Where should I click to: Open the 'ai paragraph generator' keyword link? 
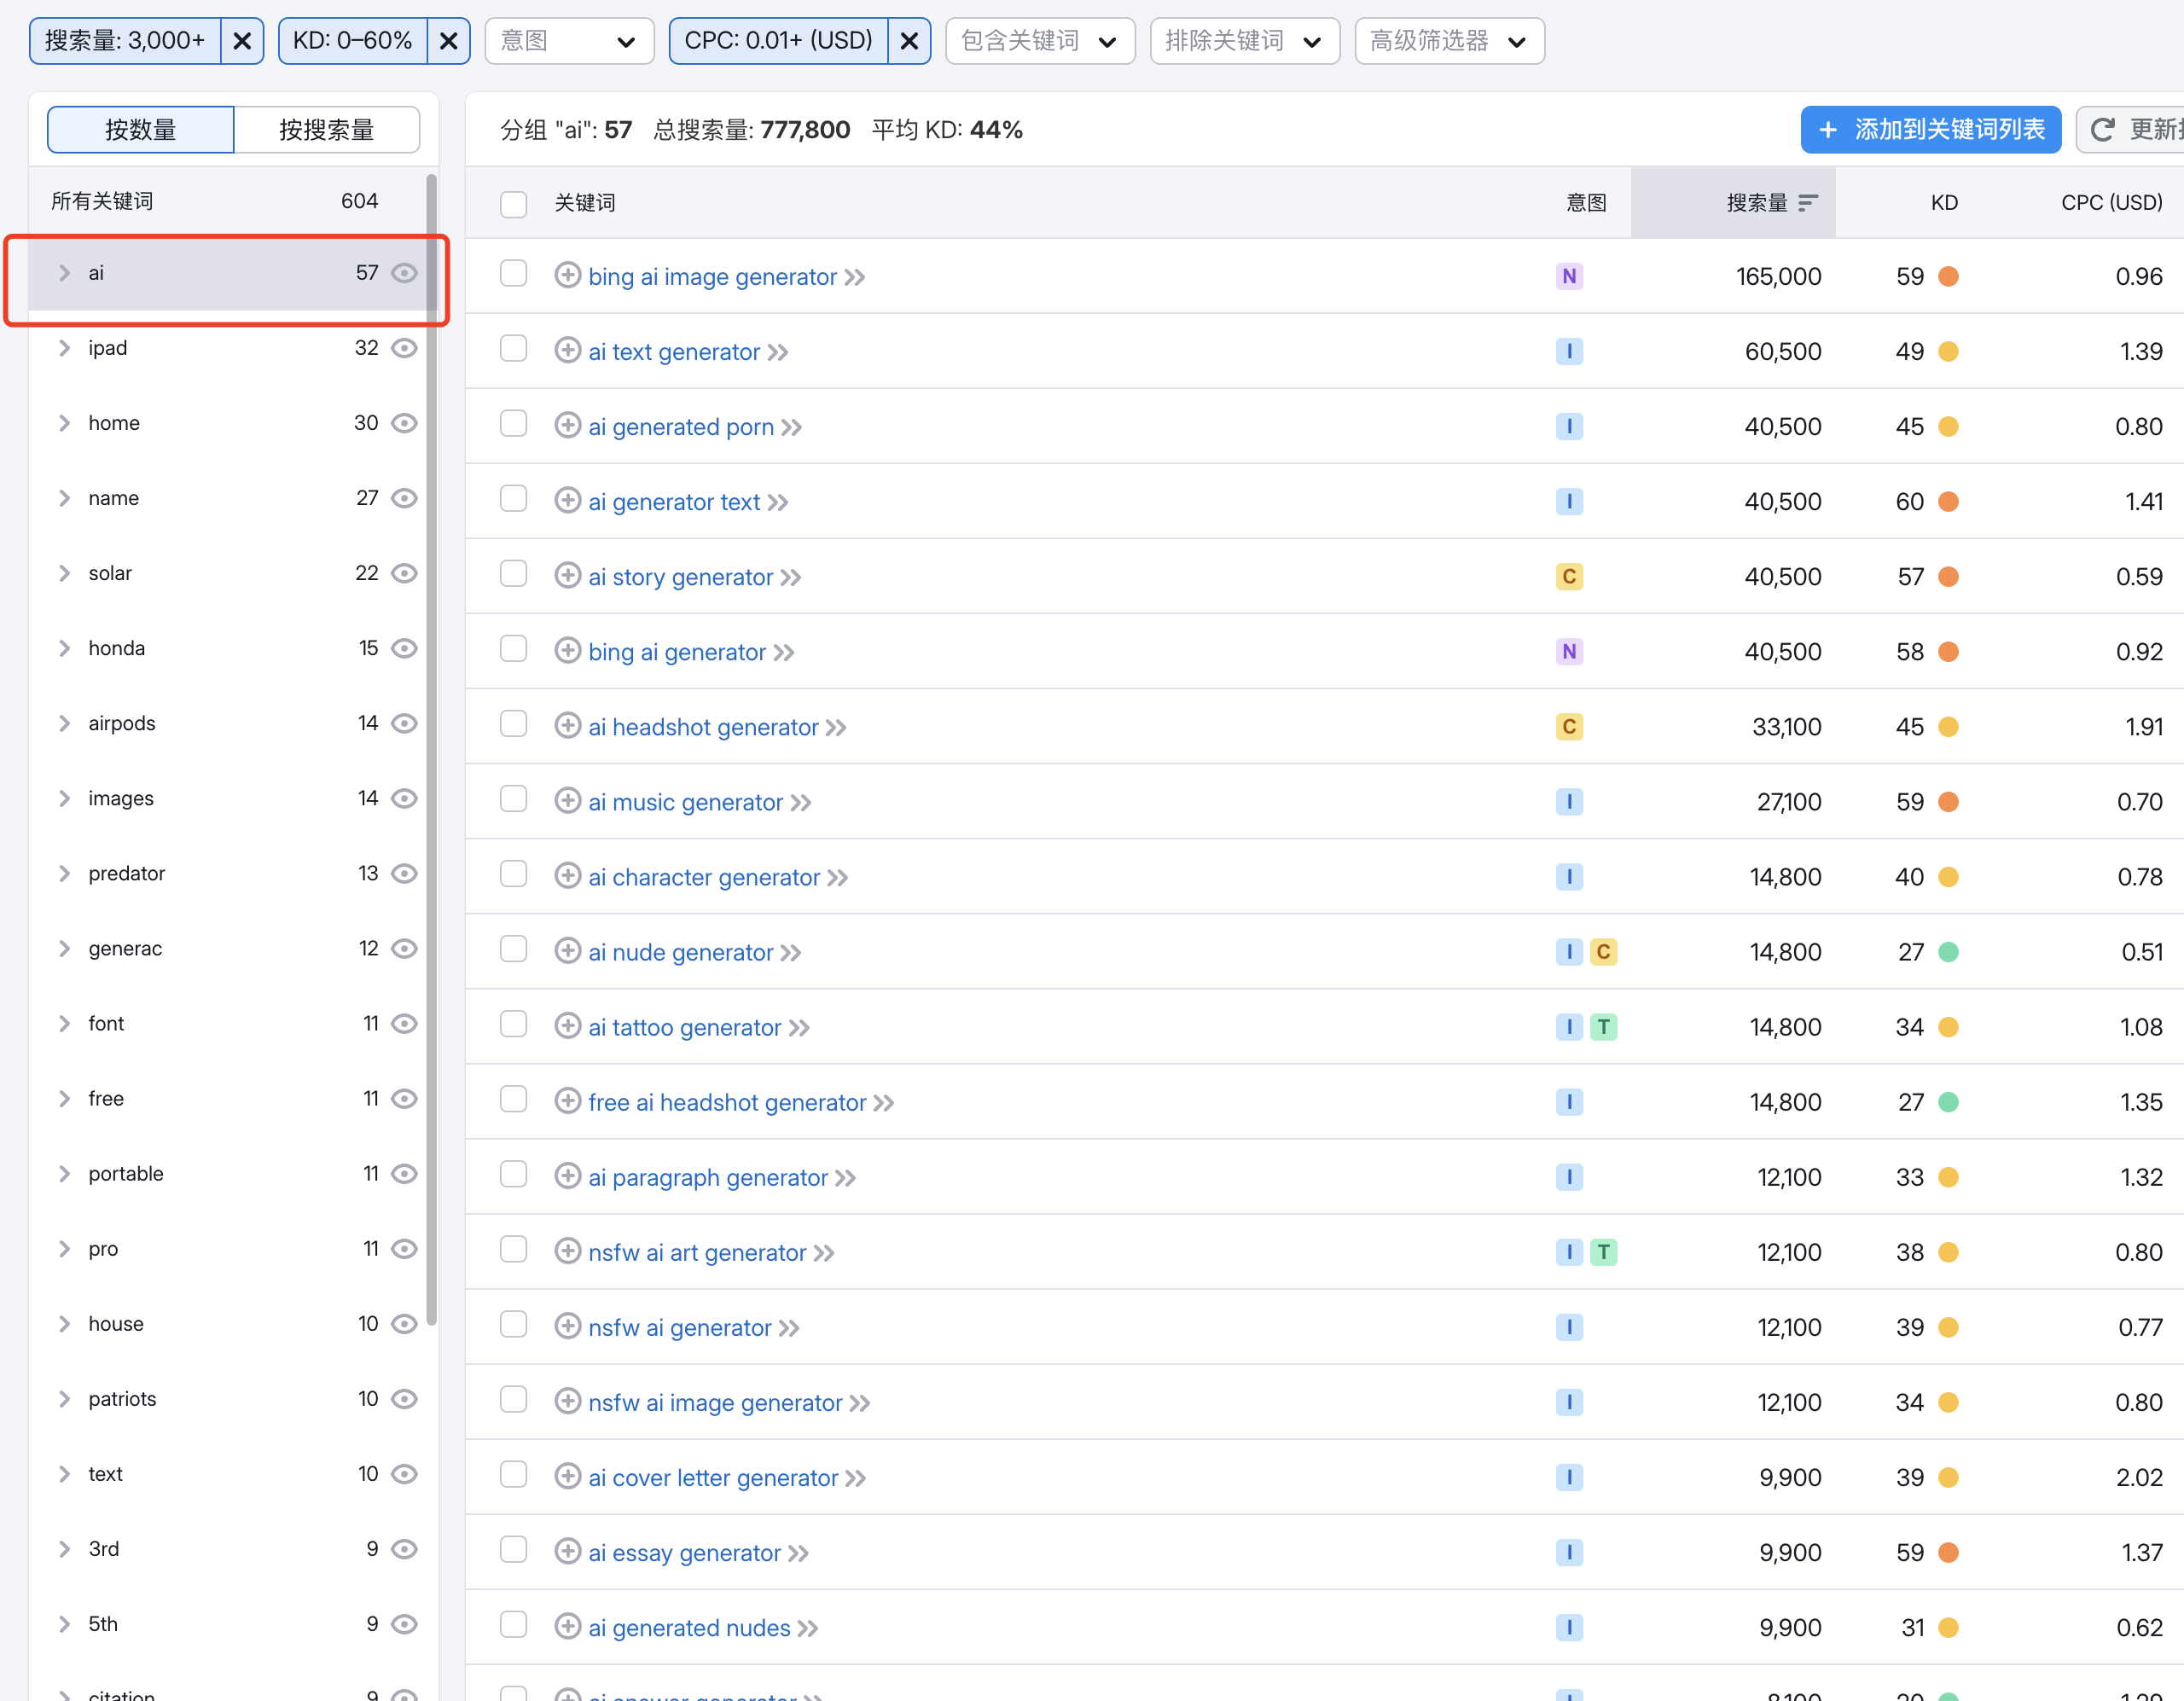[708, 1177]
